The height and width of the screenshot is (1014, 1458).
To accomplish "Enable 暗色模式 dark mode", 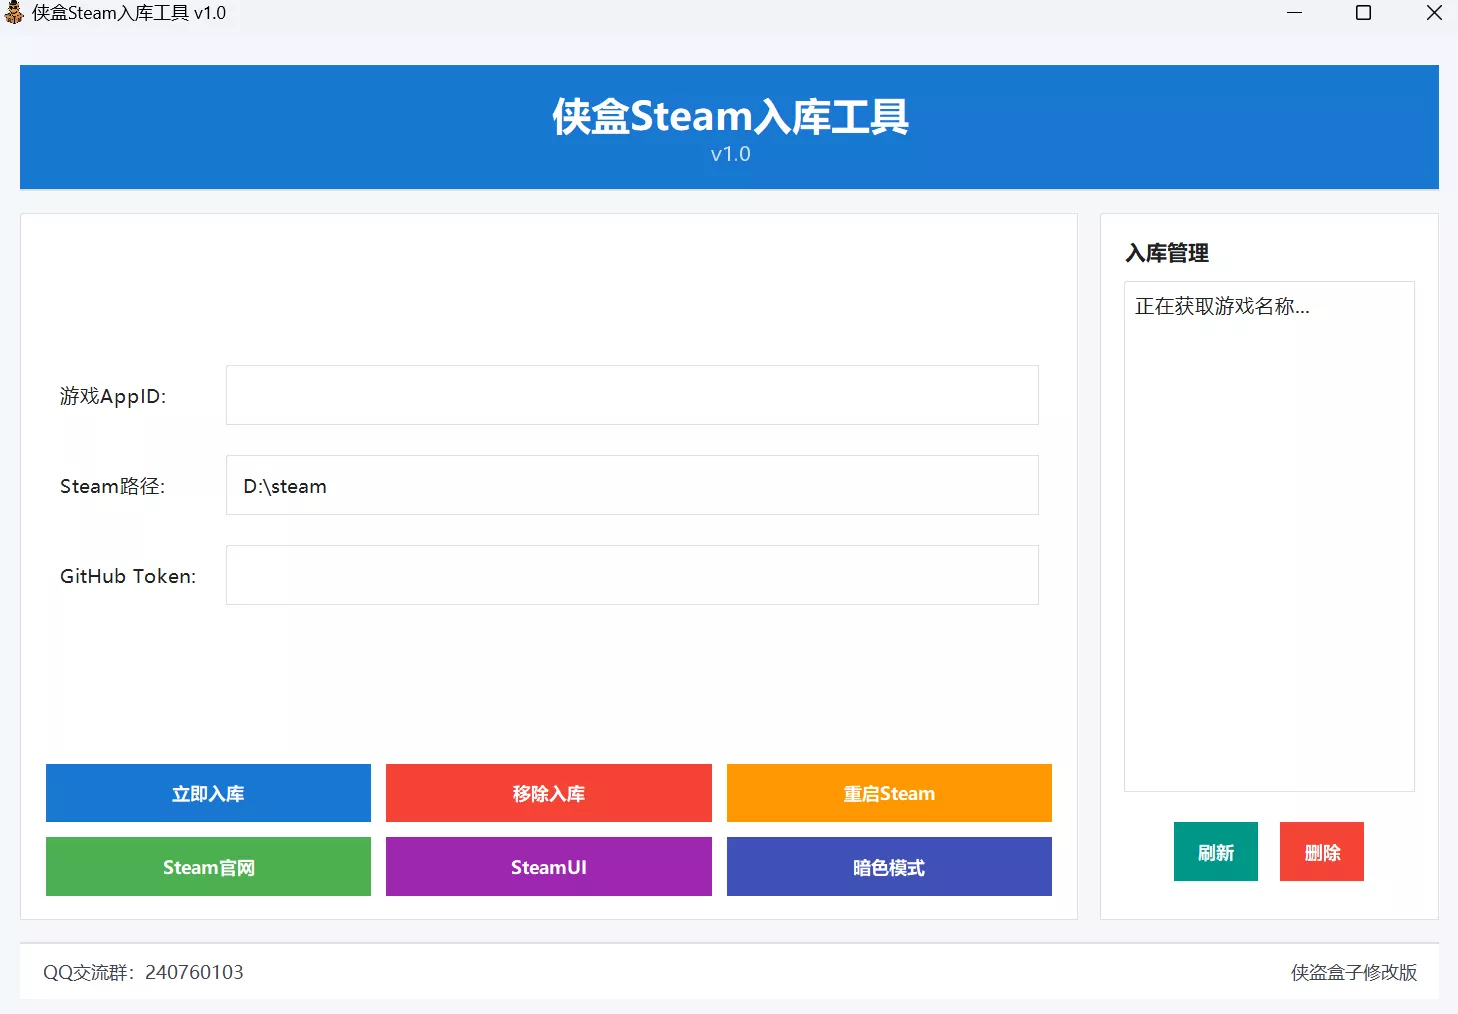I will point(888,867).
